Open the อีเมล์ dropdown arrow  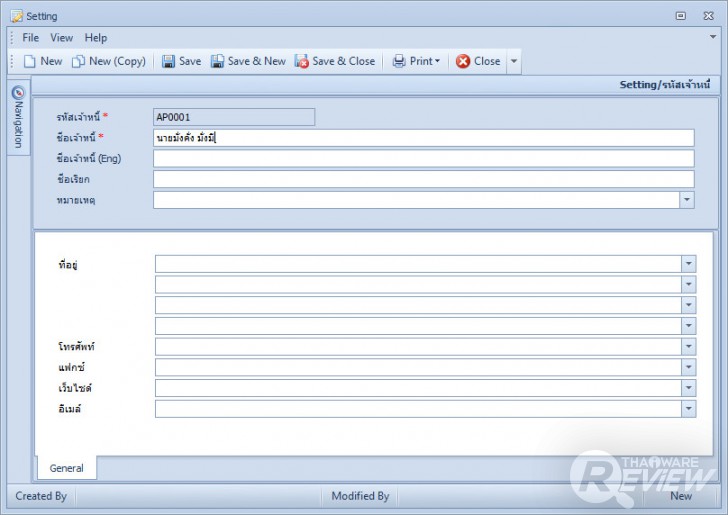[689, 409]
